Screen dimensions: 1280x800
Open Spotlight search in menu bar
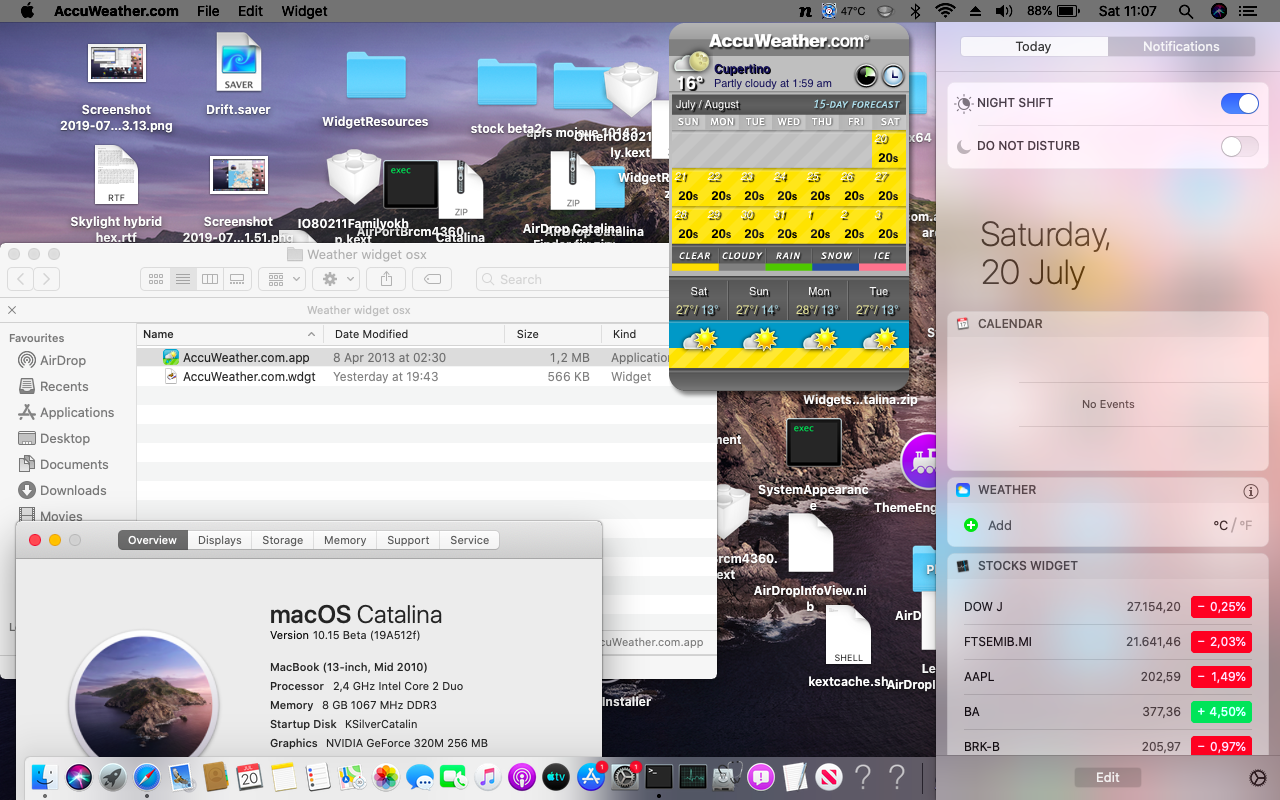(x=1185, y=12)
